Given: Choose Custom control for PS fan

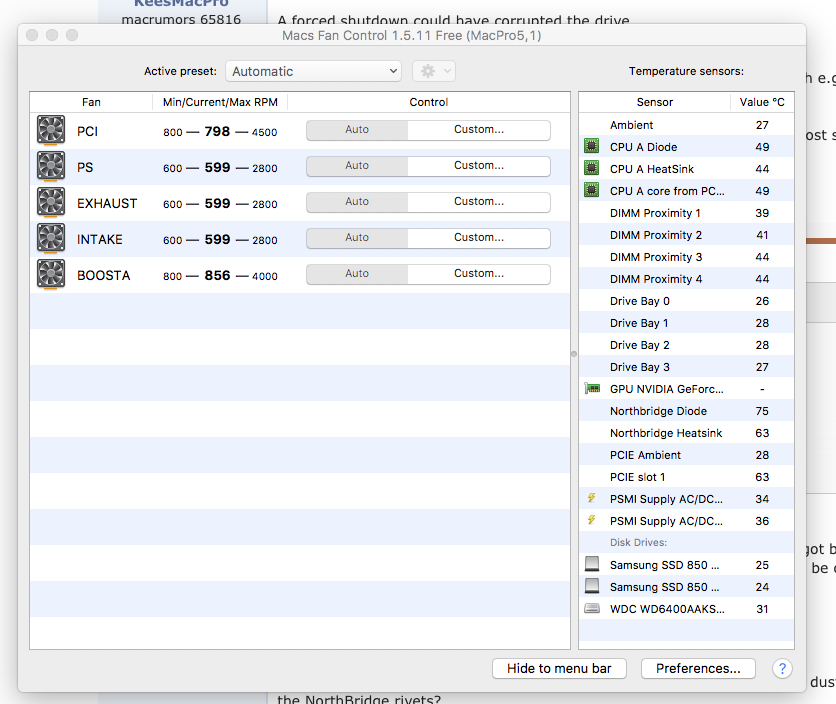Looking at the screenshot, I should pyautogui.click(x=479, y=166).
